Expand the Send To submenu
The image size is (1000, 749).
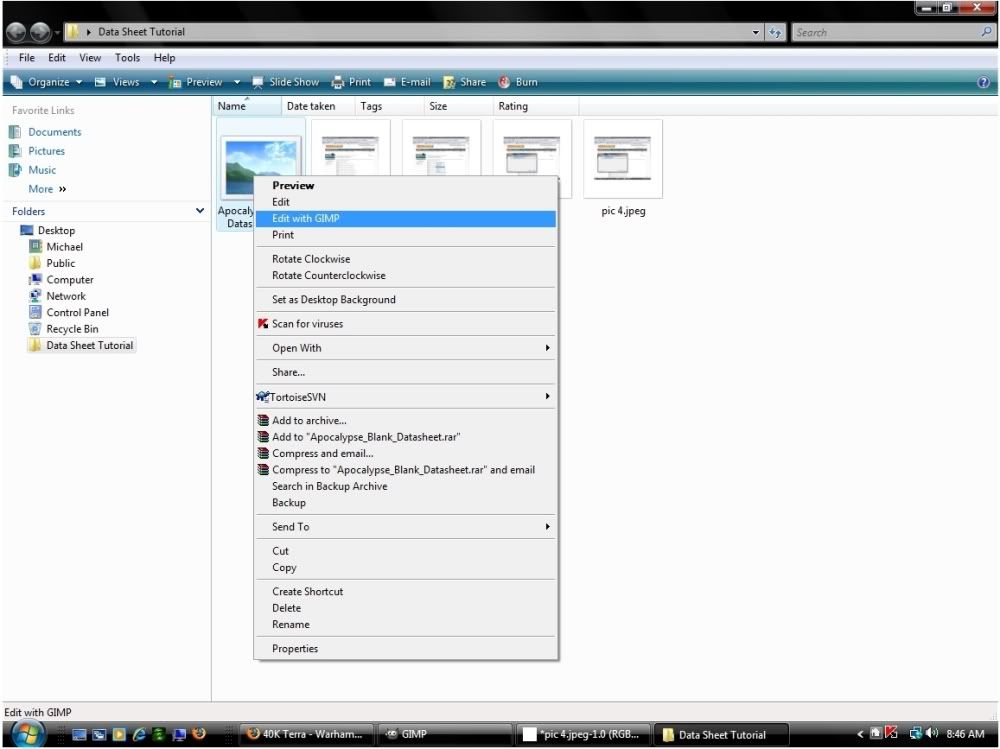(547, 526)
